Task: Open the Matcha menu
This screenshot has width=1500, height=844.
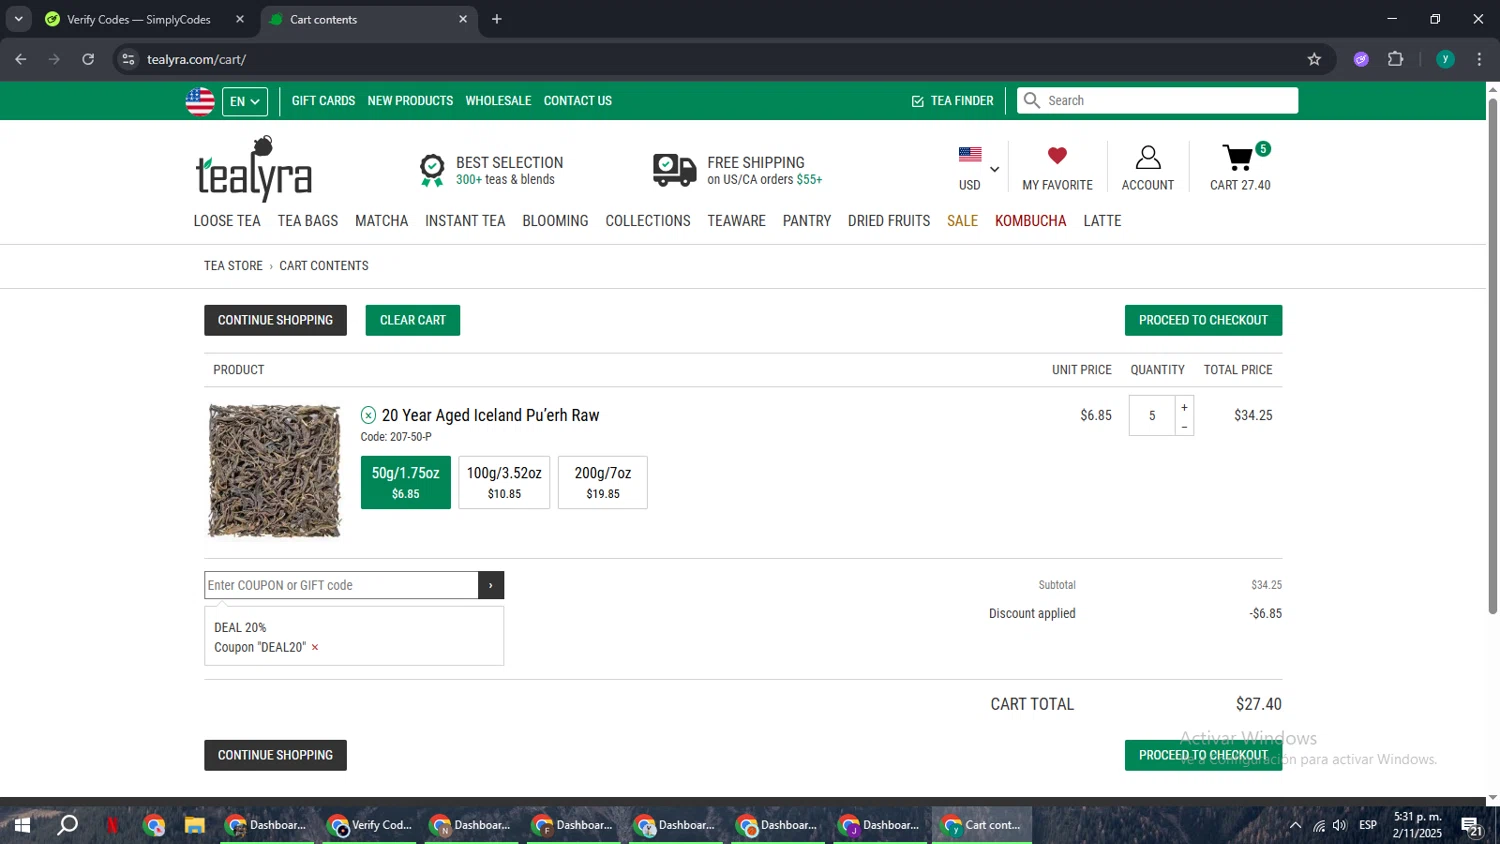Action: [381, 221]
